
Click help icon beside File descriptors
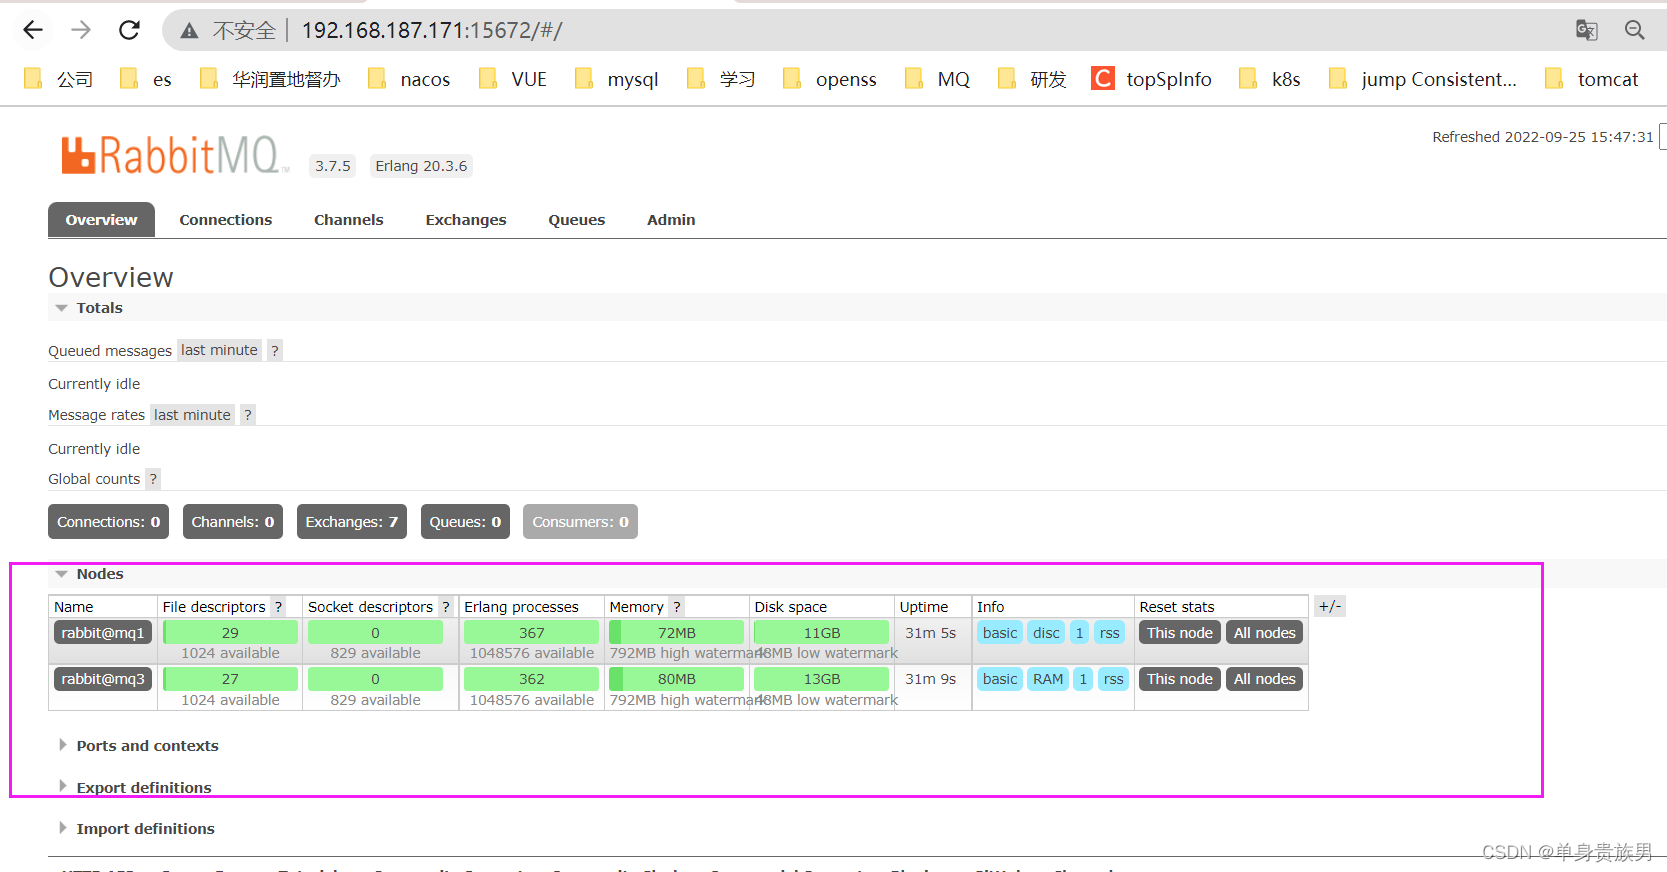(x=278, y=607)
